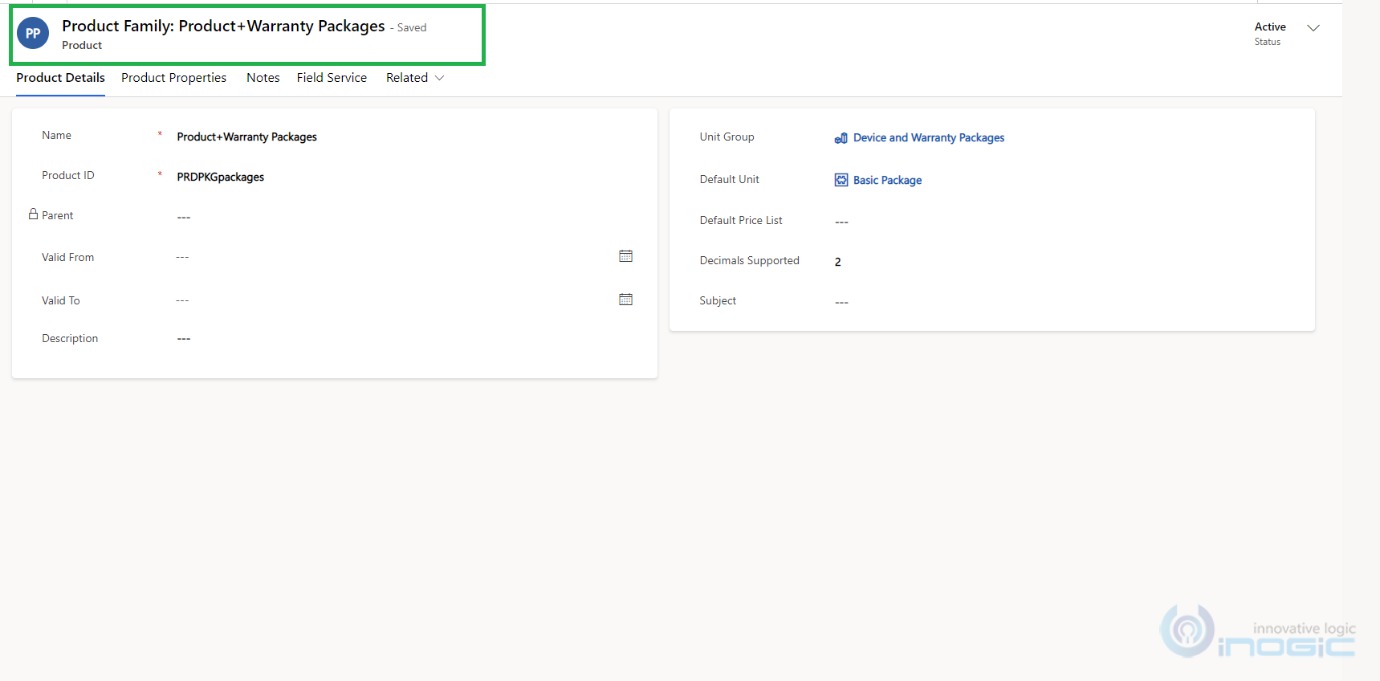Click the PP product record avatar

pos(31,33)
